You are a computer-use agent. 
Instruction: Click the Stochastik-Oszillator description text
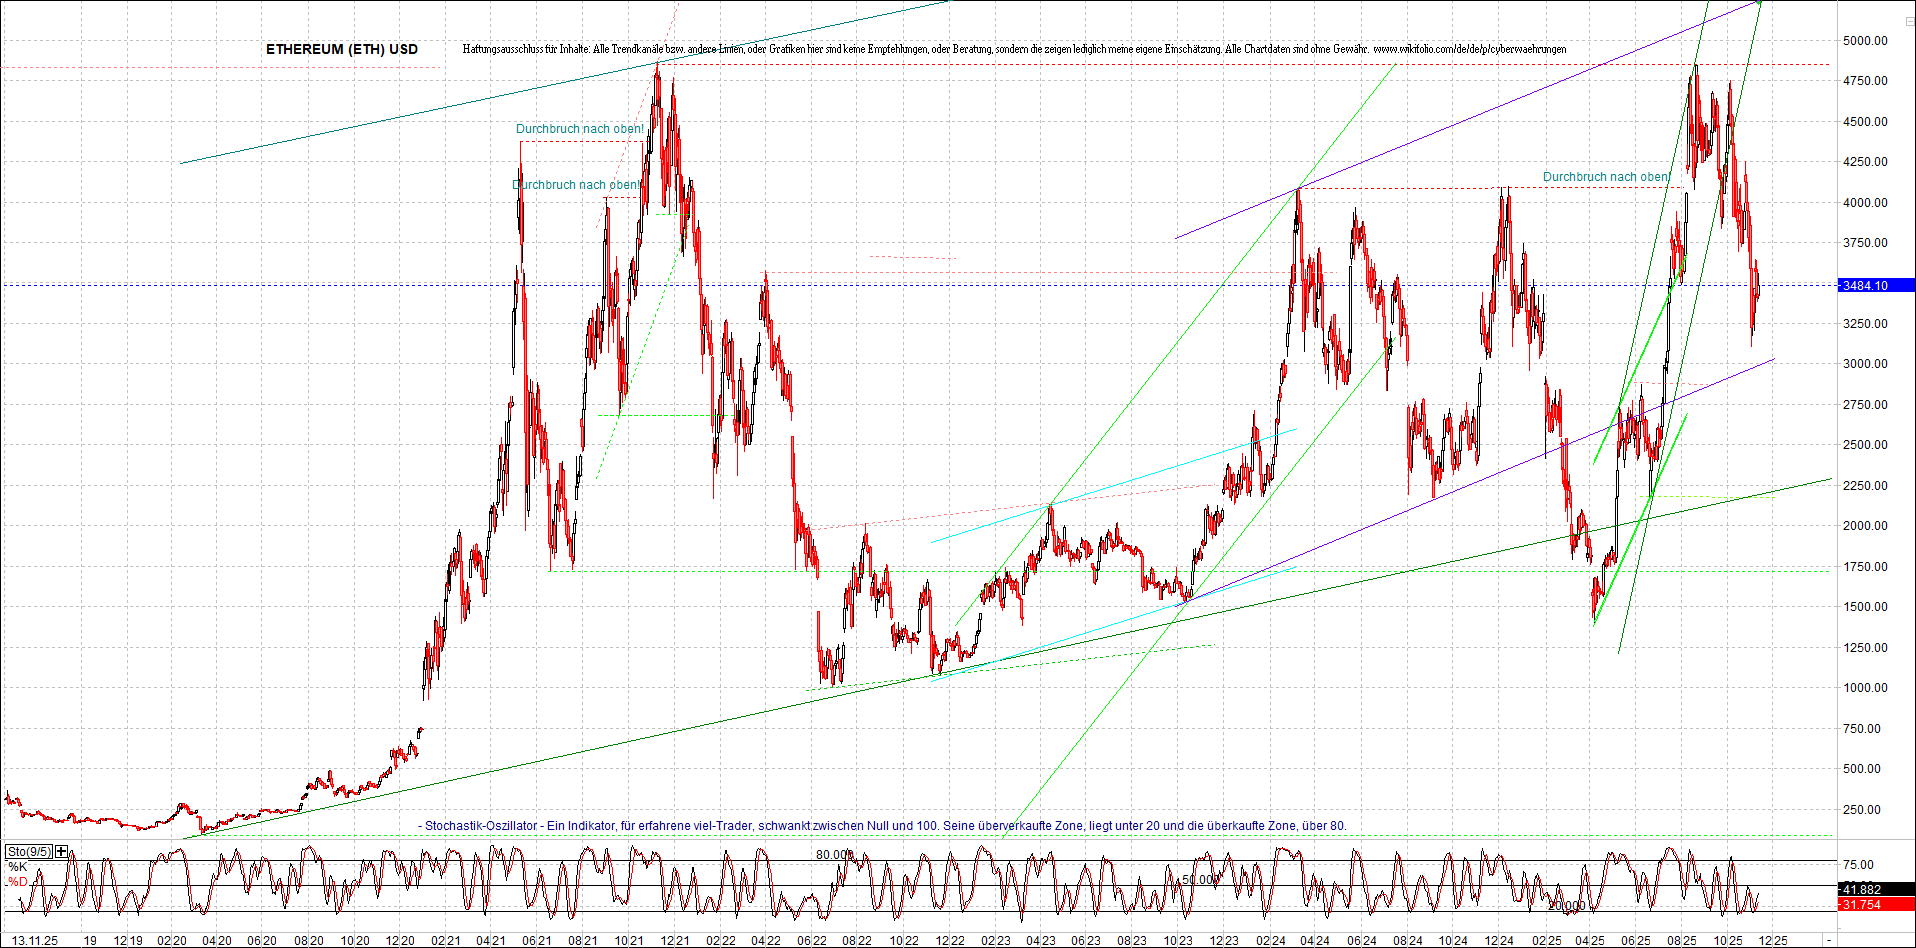pos(882,826)
